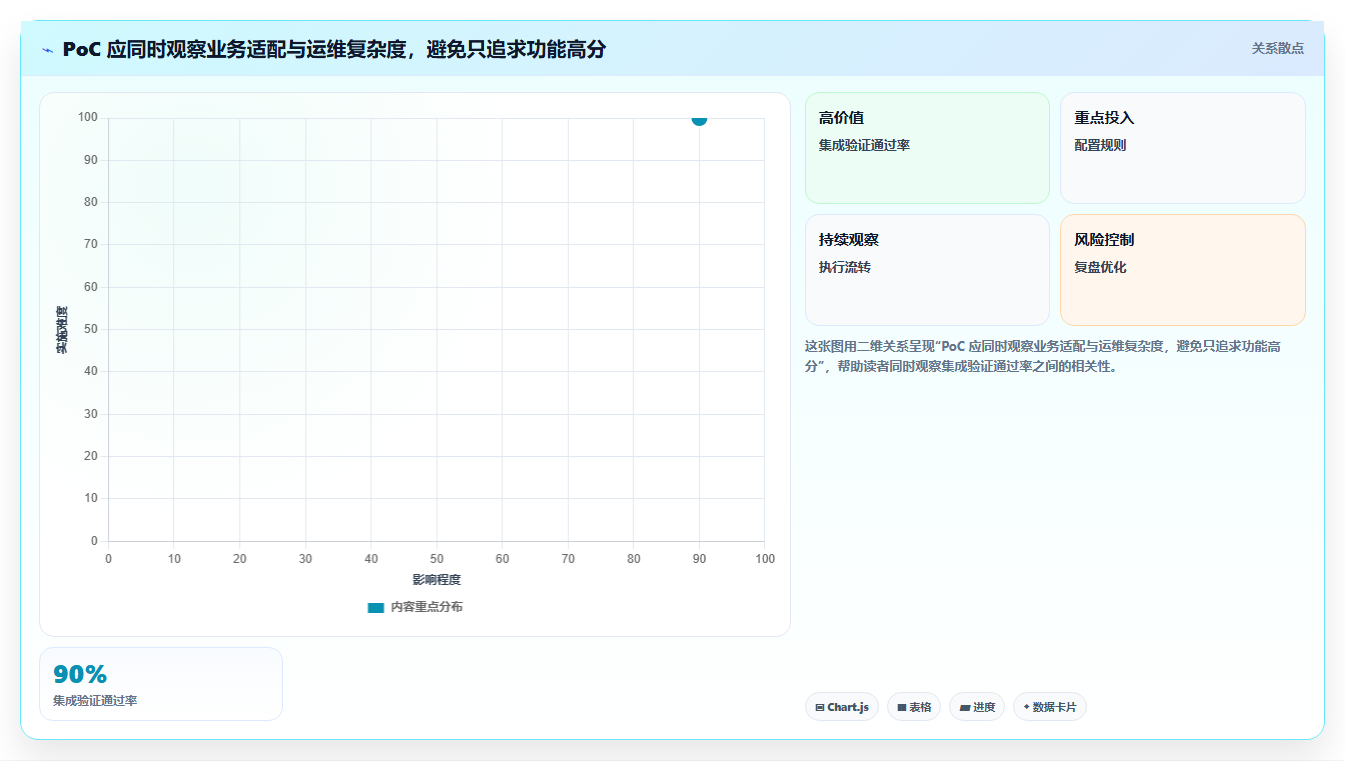Click the 表格 tag chip
The width and height of the screenshot is (1345, 761).
coord(914,707)
